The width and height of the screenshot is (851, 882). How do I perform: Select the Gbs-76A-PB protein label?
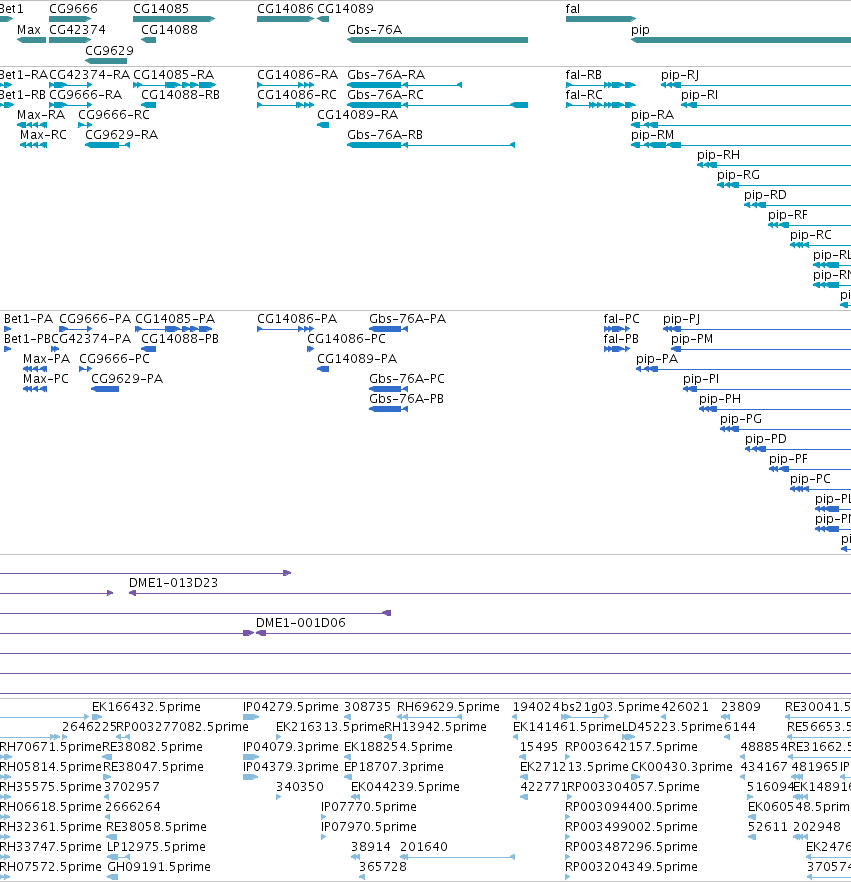pos(406,399)
